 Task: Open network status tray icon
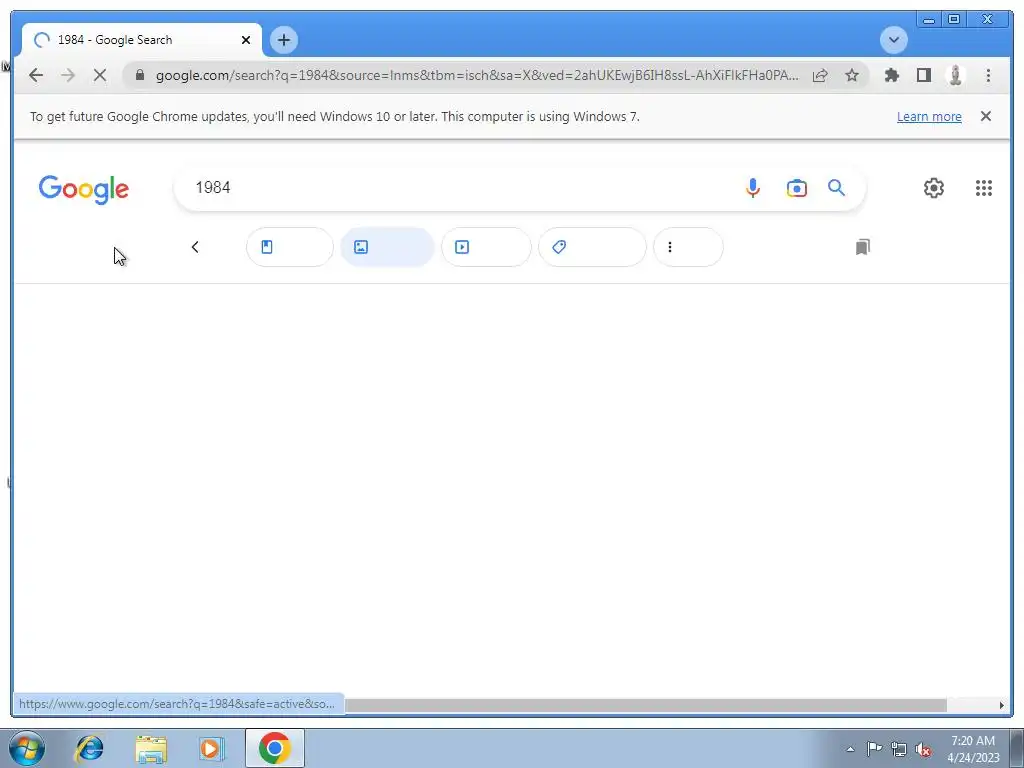tap(899, 749)
